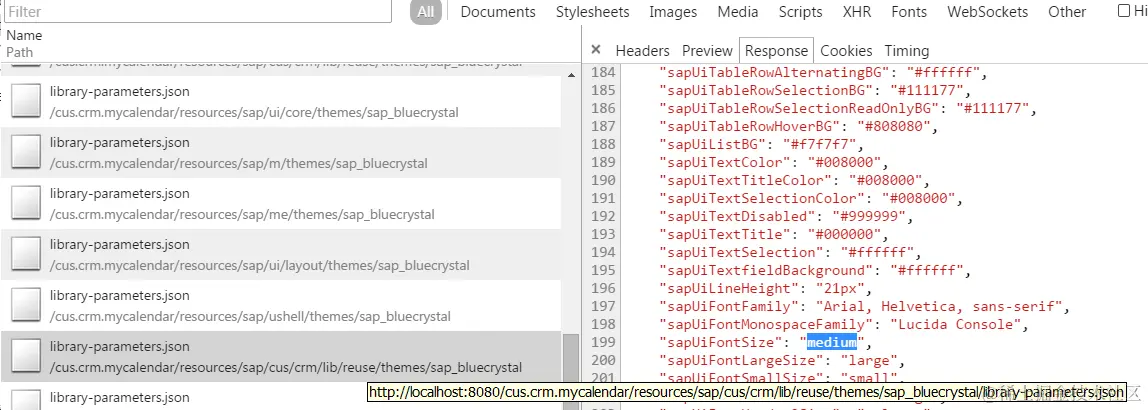Image resolution: width=1148 pixels, height=410 pixels.
Task: Filter requests by Media
Action: coord(737,12)
